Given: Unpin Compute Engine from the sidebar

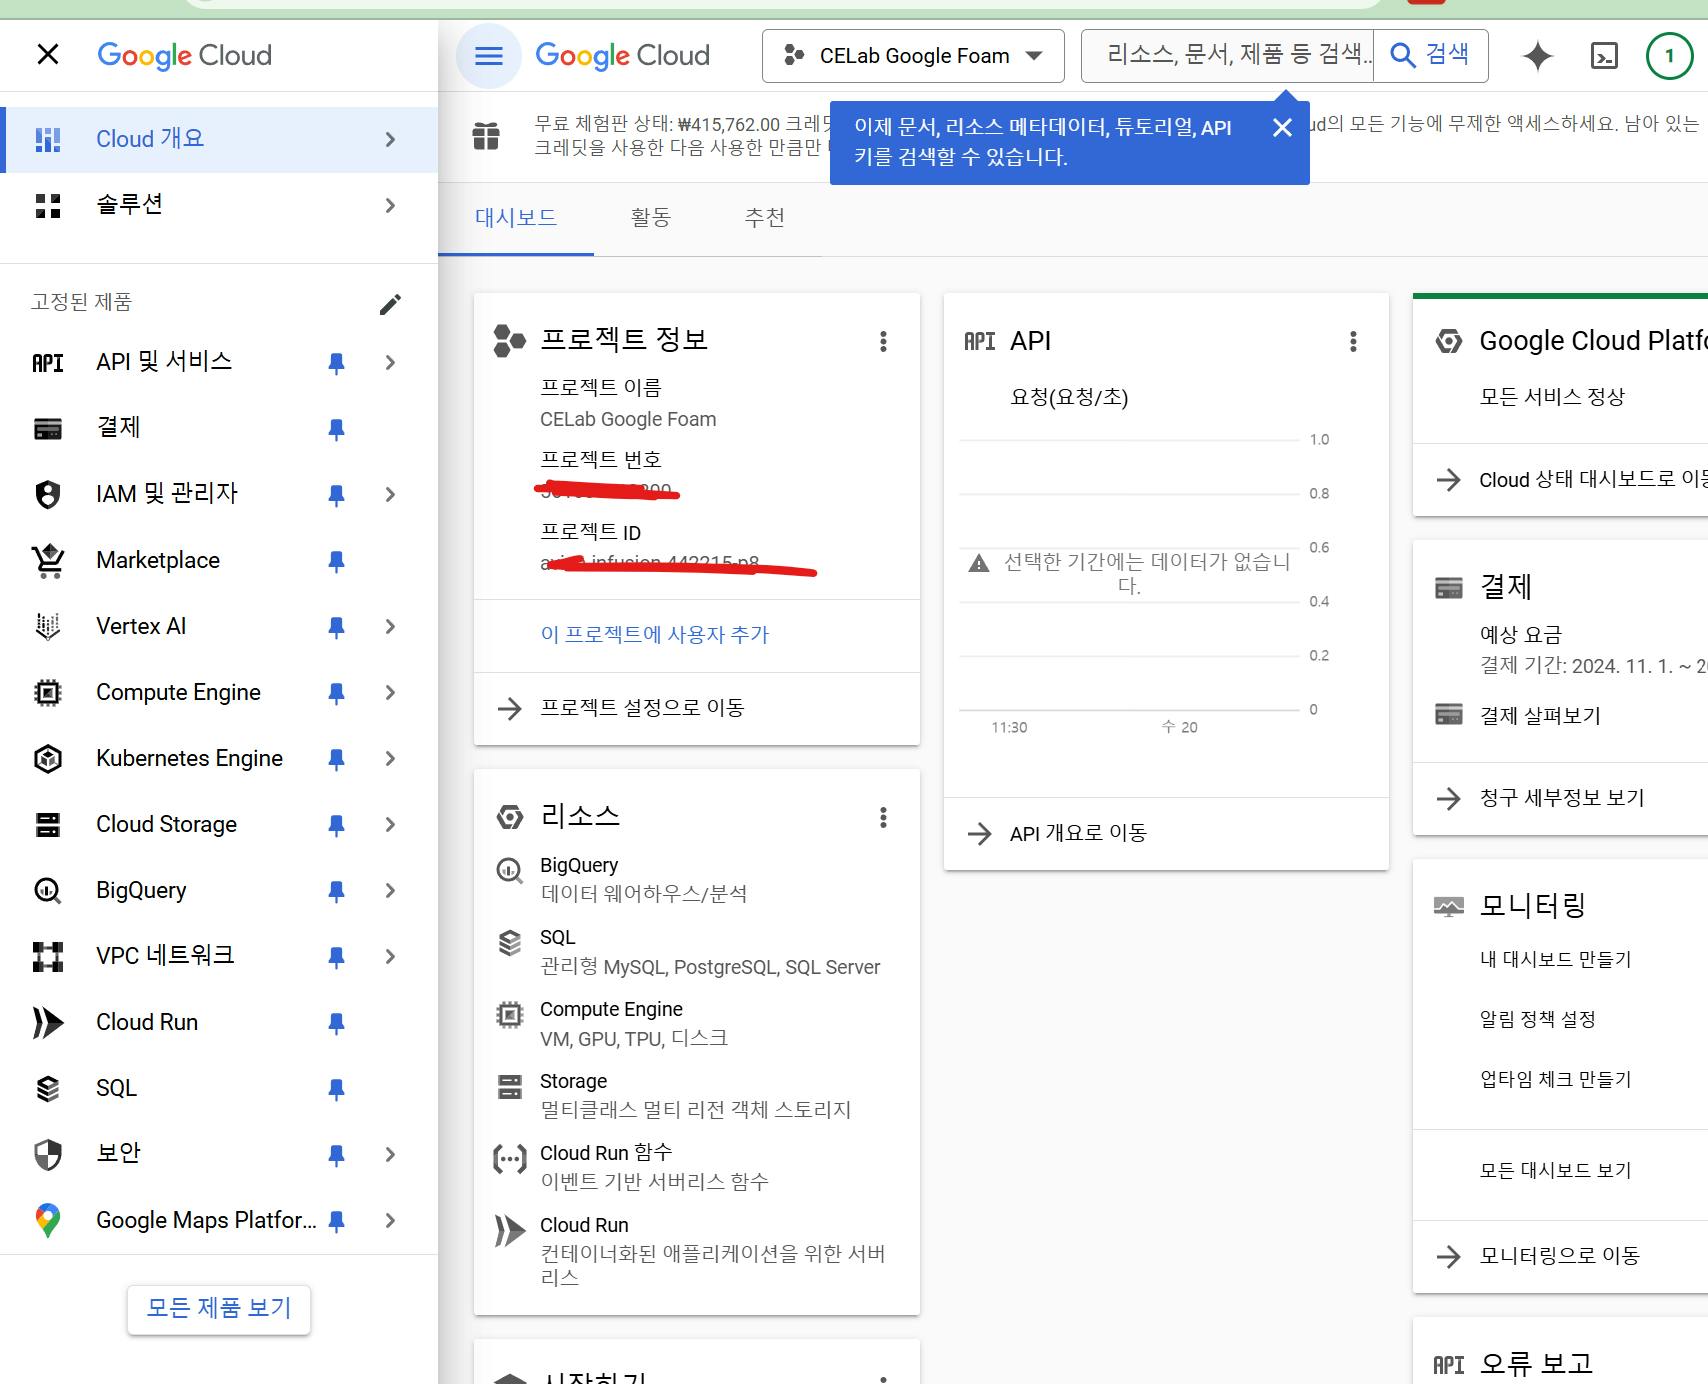Looking at the screenshot, I should (x=337, y=693).
